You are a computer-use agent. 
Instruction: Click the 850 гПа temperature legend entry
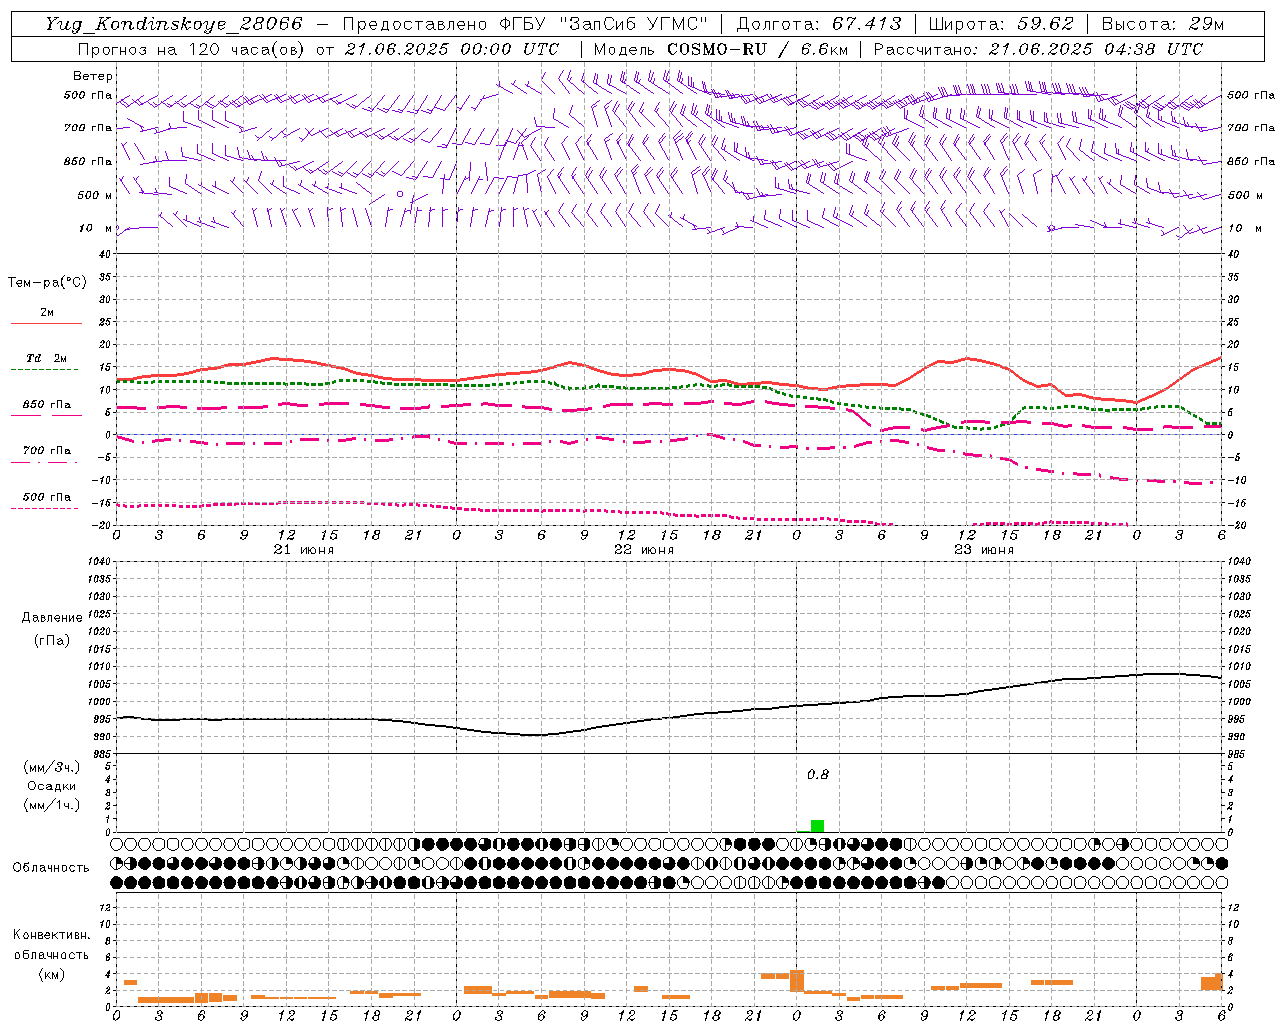coord(47,405)
